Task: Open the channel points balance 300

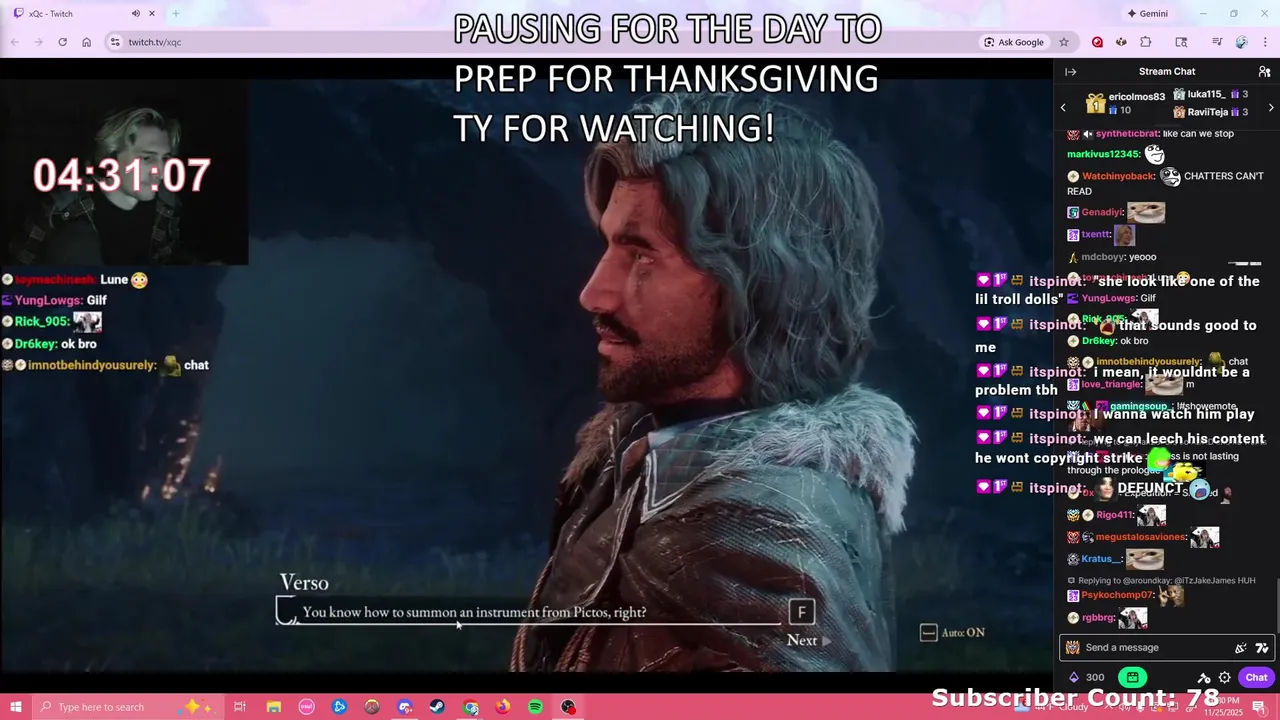Action: (1087, 678)
